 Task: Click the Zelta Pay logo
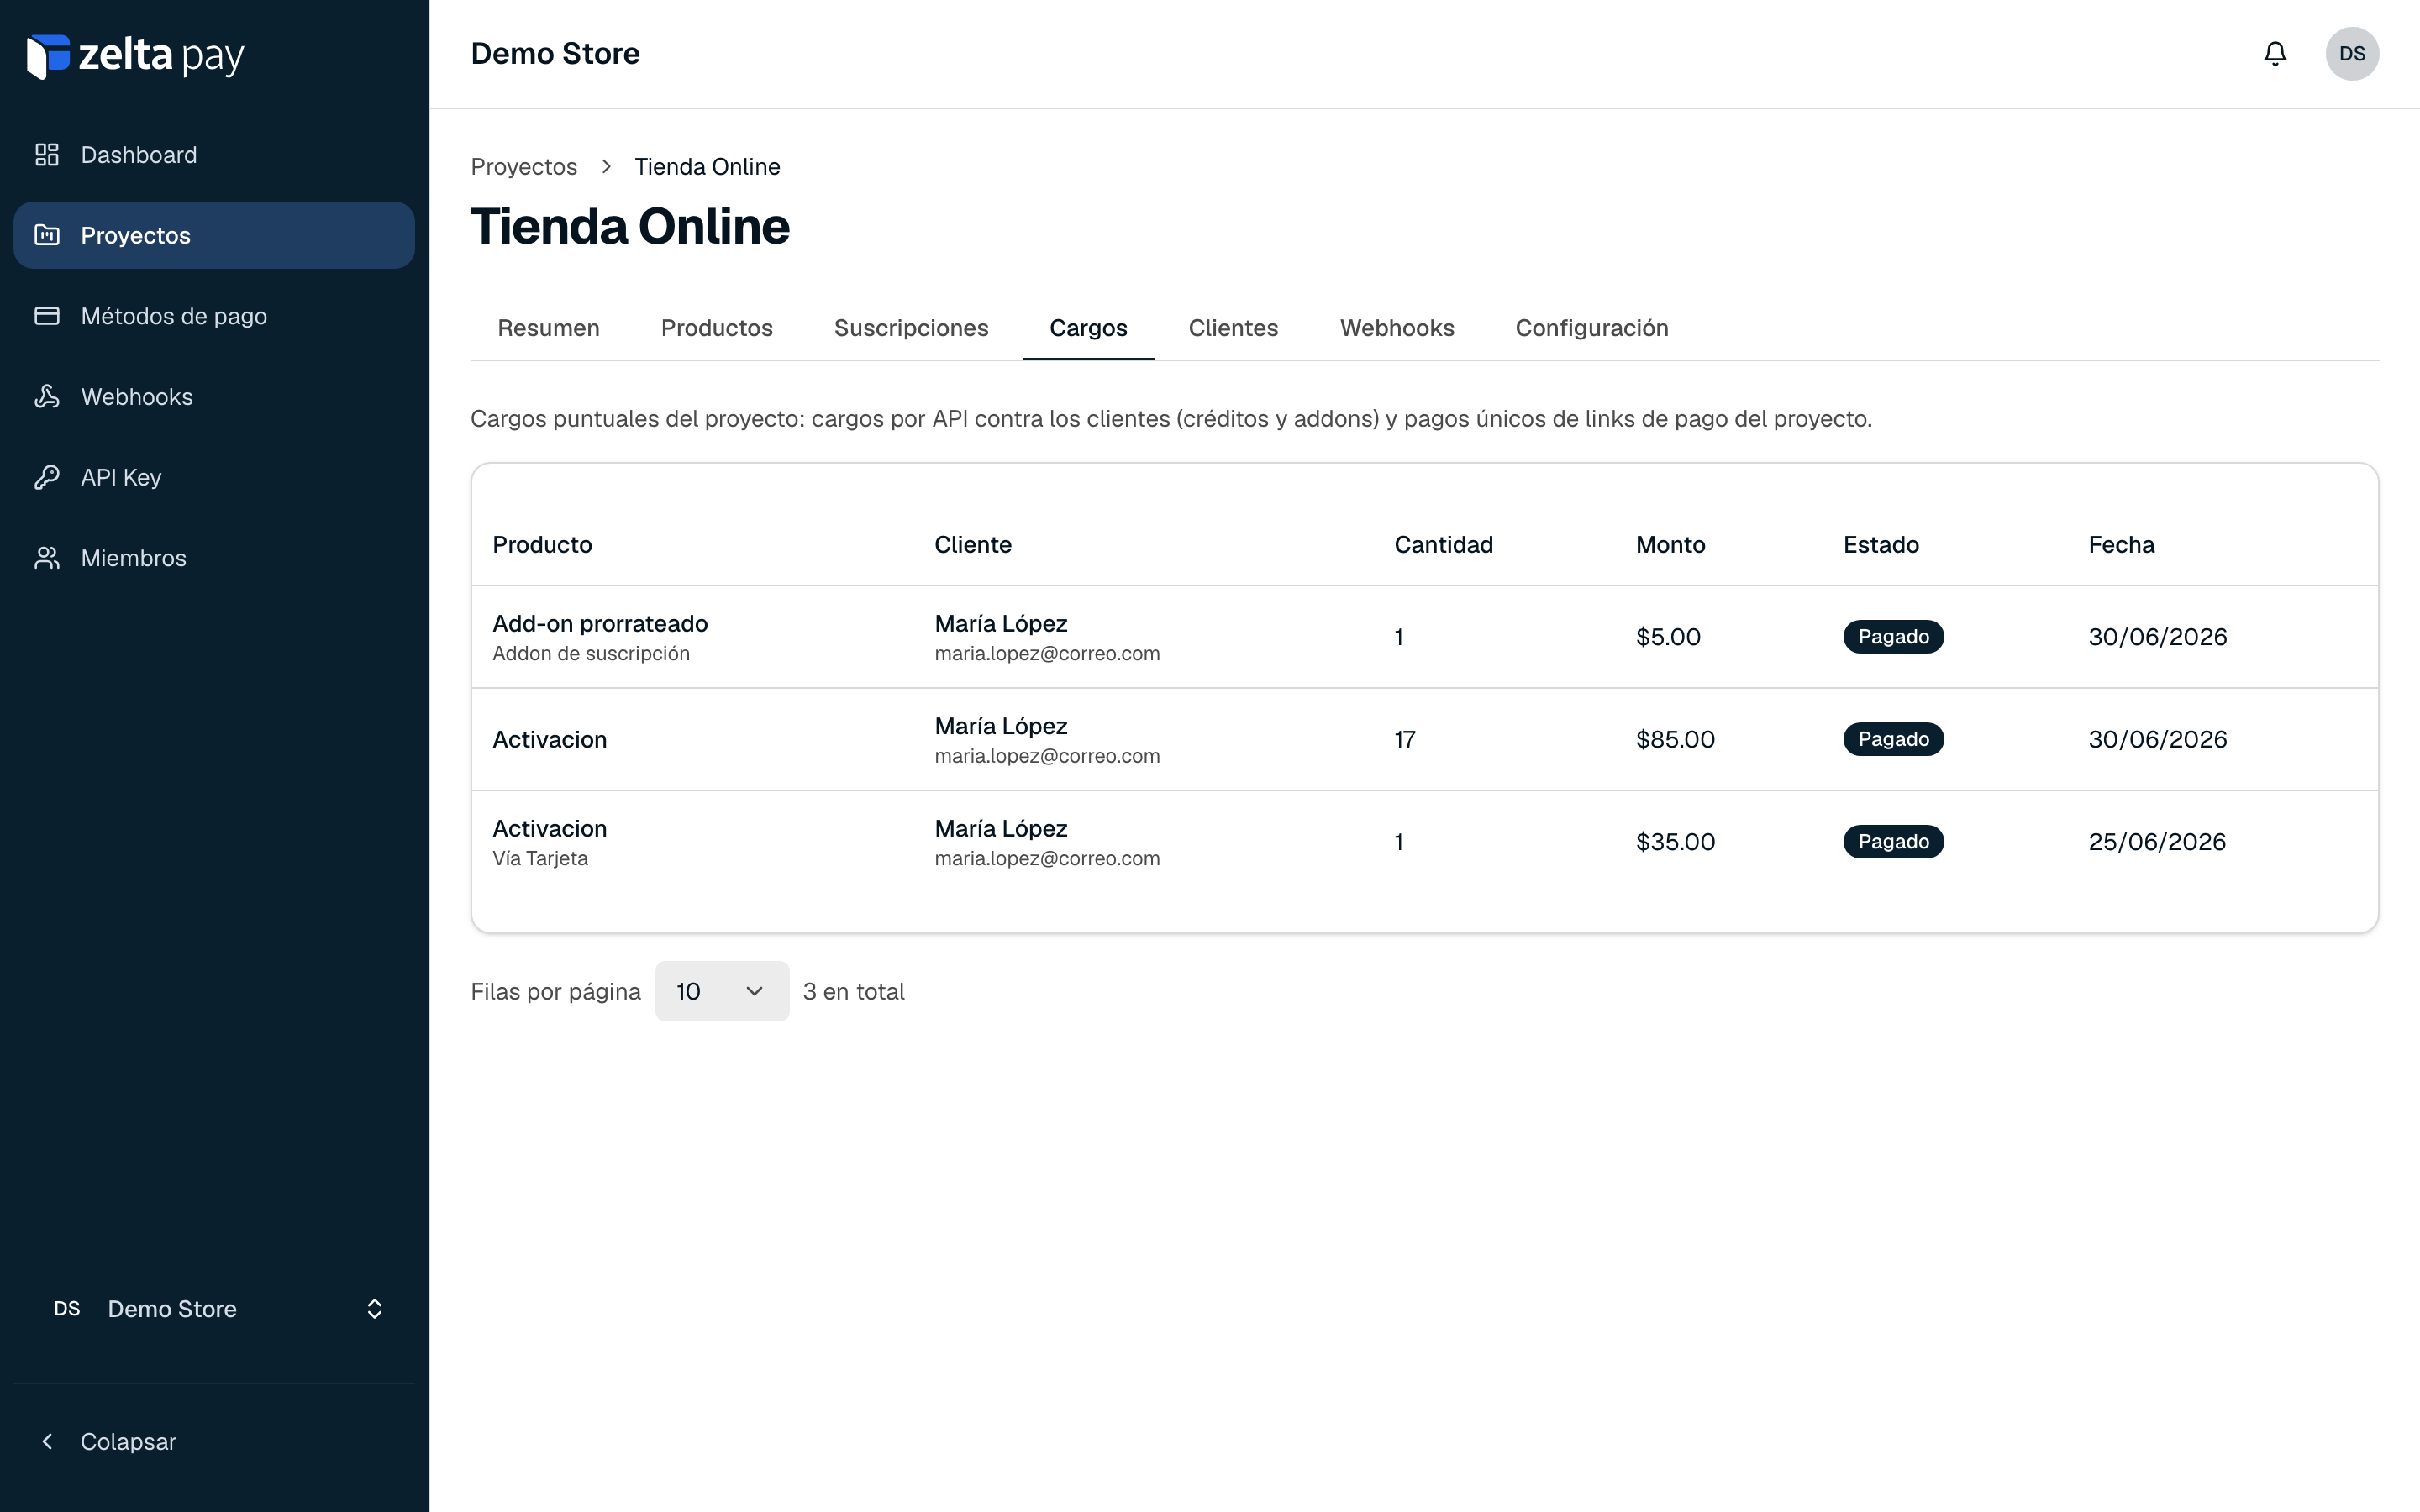coord(135,56)
